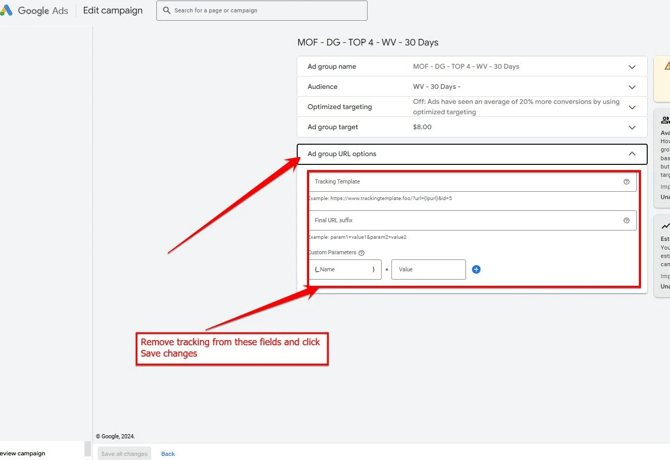Screen dimensions: 670x460
Task: Expand the Optimized targeting section
Action: (x=631, y=107)
